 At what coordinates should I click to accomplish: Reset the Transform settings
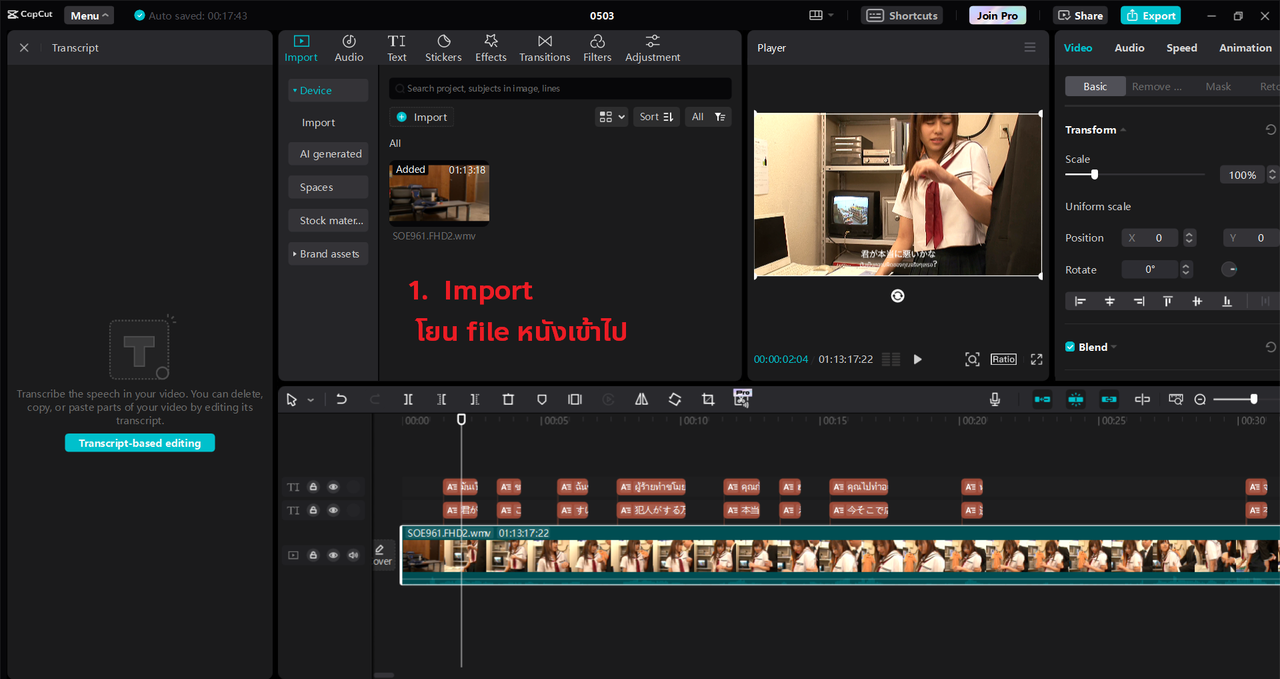[x=1271, y=130]
